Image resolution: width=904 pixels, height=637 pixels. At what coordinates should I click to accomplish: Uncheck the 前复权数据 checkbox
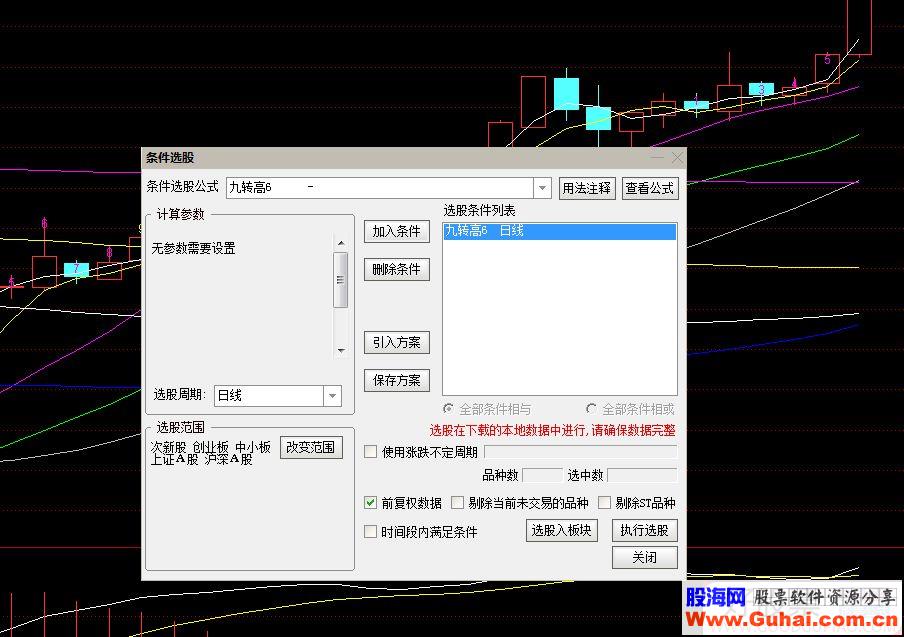tap(371, 503)
